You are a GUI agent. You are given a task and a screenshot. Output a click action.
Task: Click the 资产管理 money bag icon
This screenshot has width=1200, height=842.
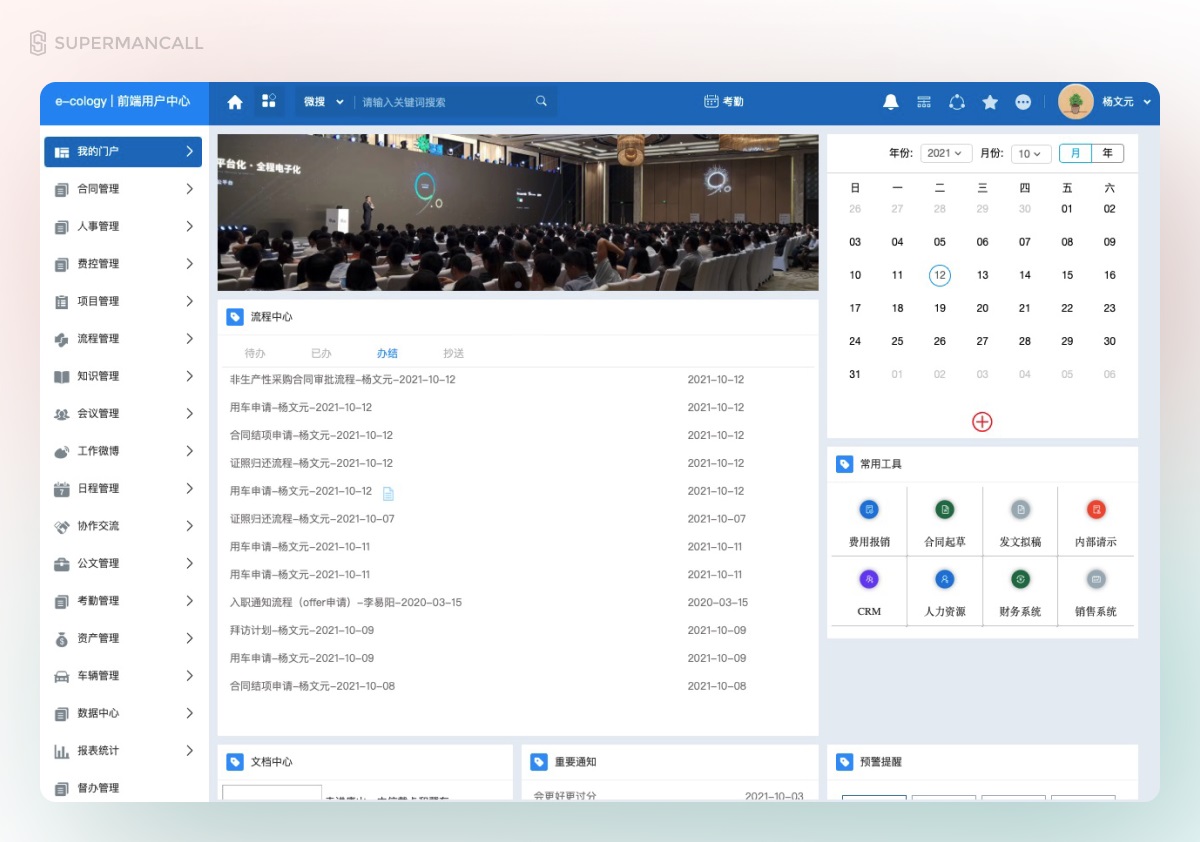(x=61, y=639)
